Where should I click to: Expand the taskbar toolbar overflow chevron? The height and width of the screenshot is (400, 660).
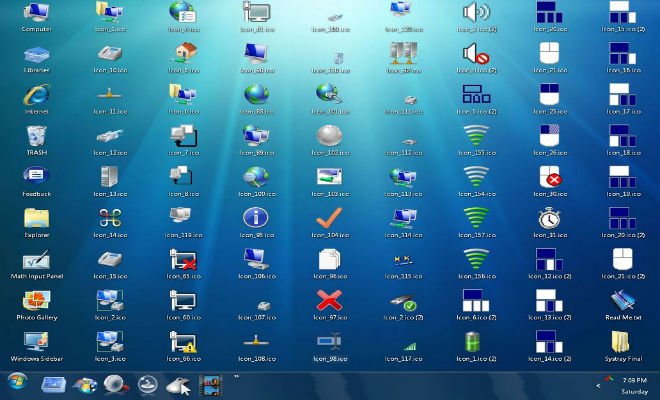tap(237, 377)
